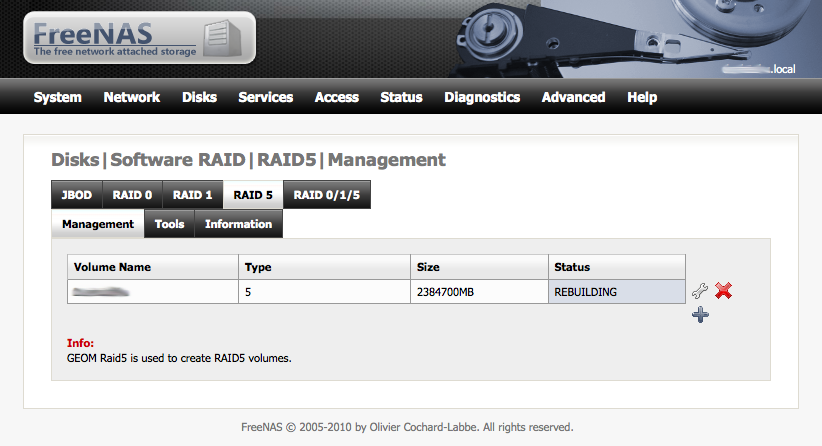The width and height of the screenshot is (822, 446).
Task: Open the Status menu
Action: 401,97
